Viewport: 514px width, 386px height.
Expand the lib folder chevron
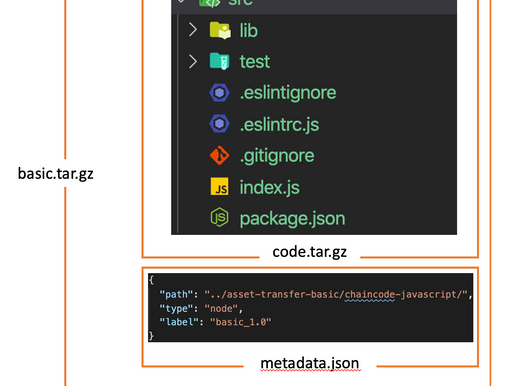(193, 30)
